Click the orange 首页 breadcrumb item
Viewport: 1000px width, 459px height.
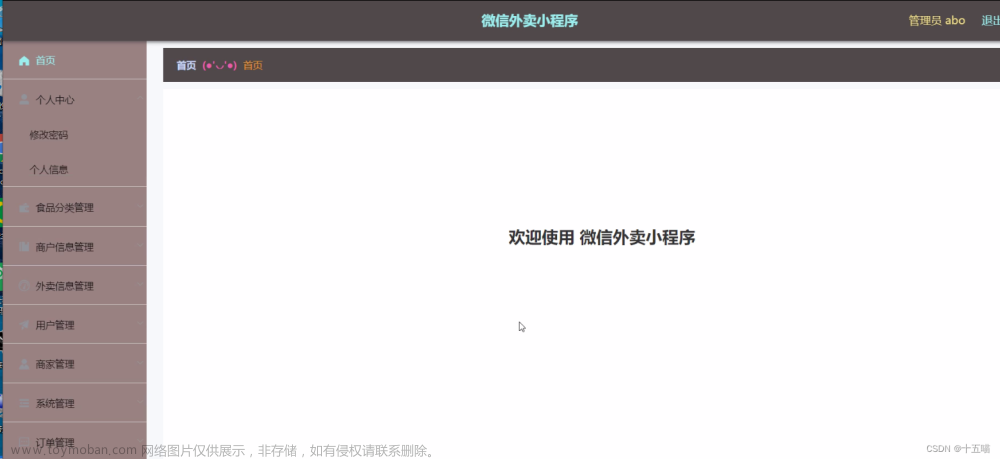click(x=253, y=66)
